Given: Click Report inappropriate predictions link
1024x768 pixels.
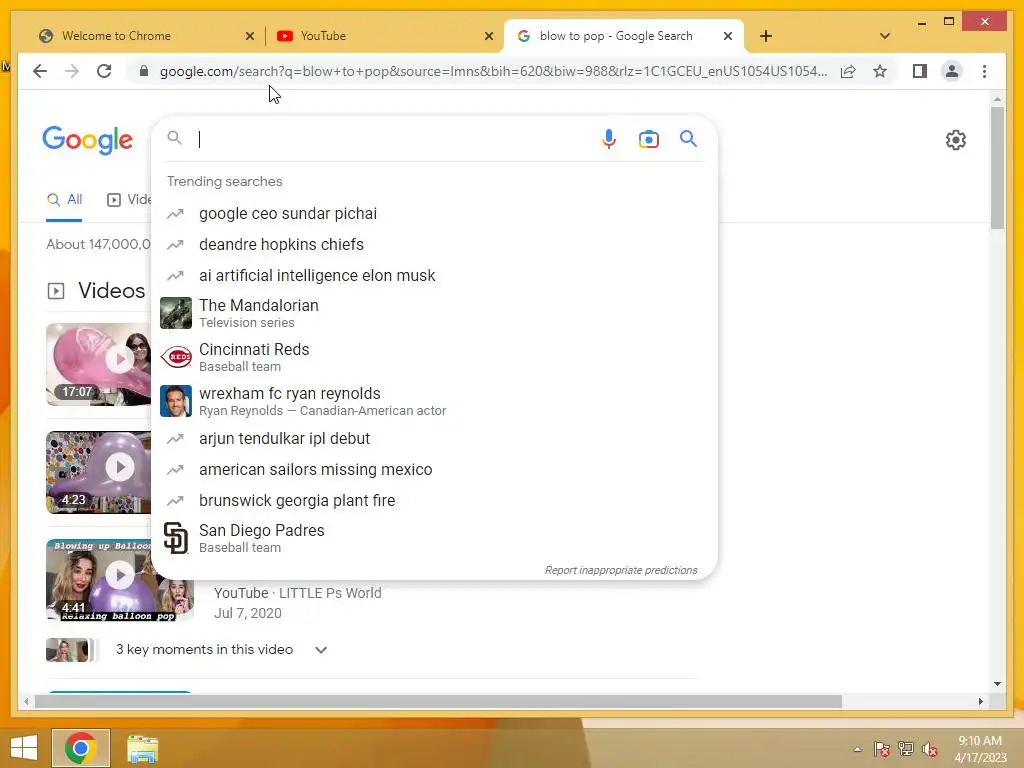Looking at the screenshot, I should pos(621,570).
